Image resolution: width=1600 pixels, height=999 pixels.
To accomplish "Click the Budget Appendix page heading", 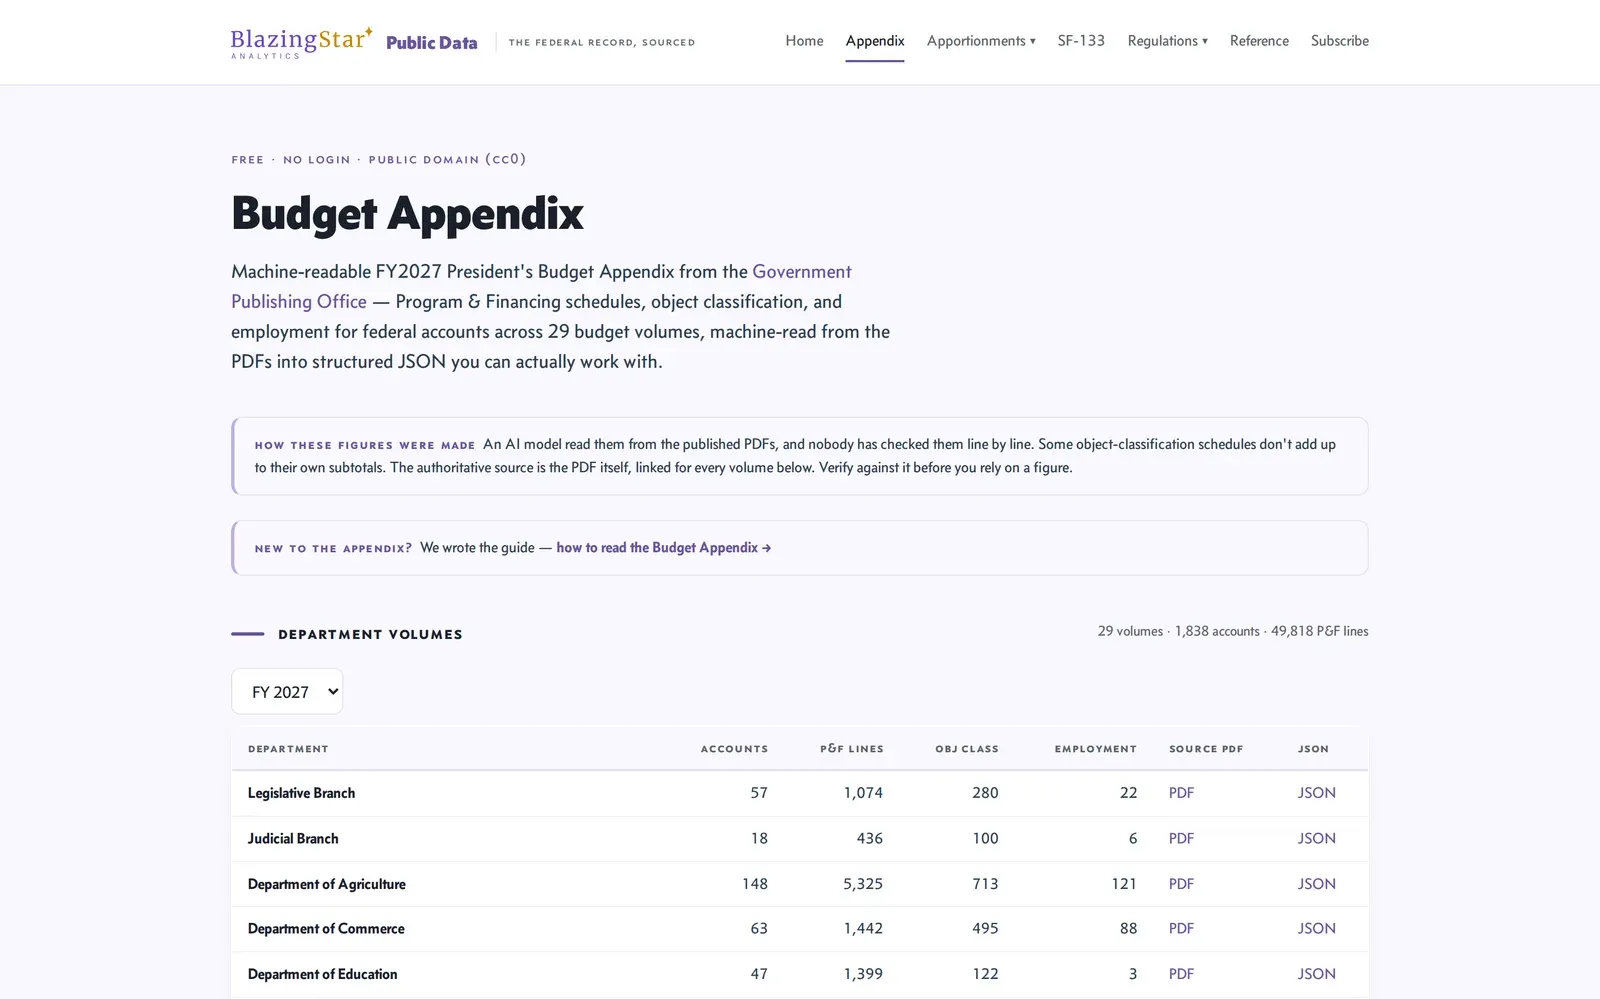I will pyautogui.click(x=407, y=213).
